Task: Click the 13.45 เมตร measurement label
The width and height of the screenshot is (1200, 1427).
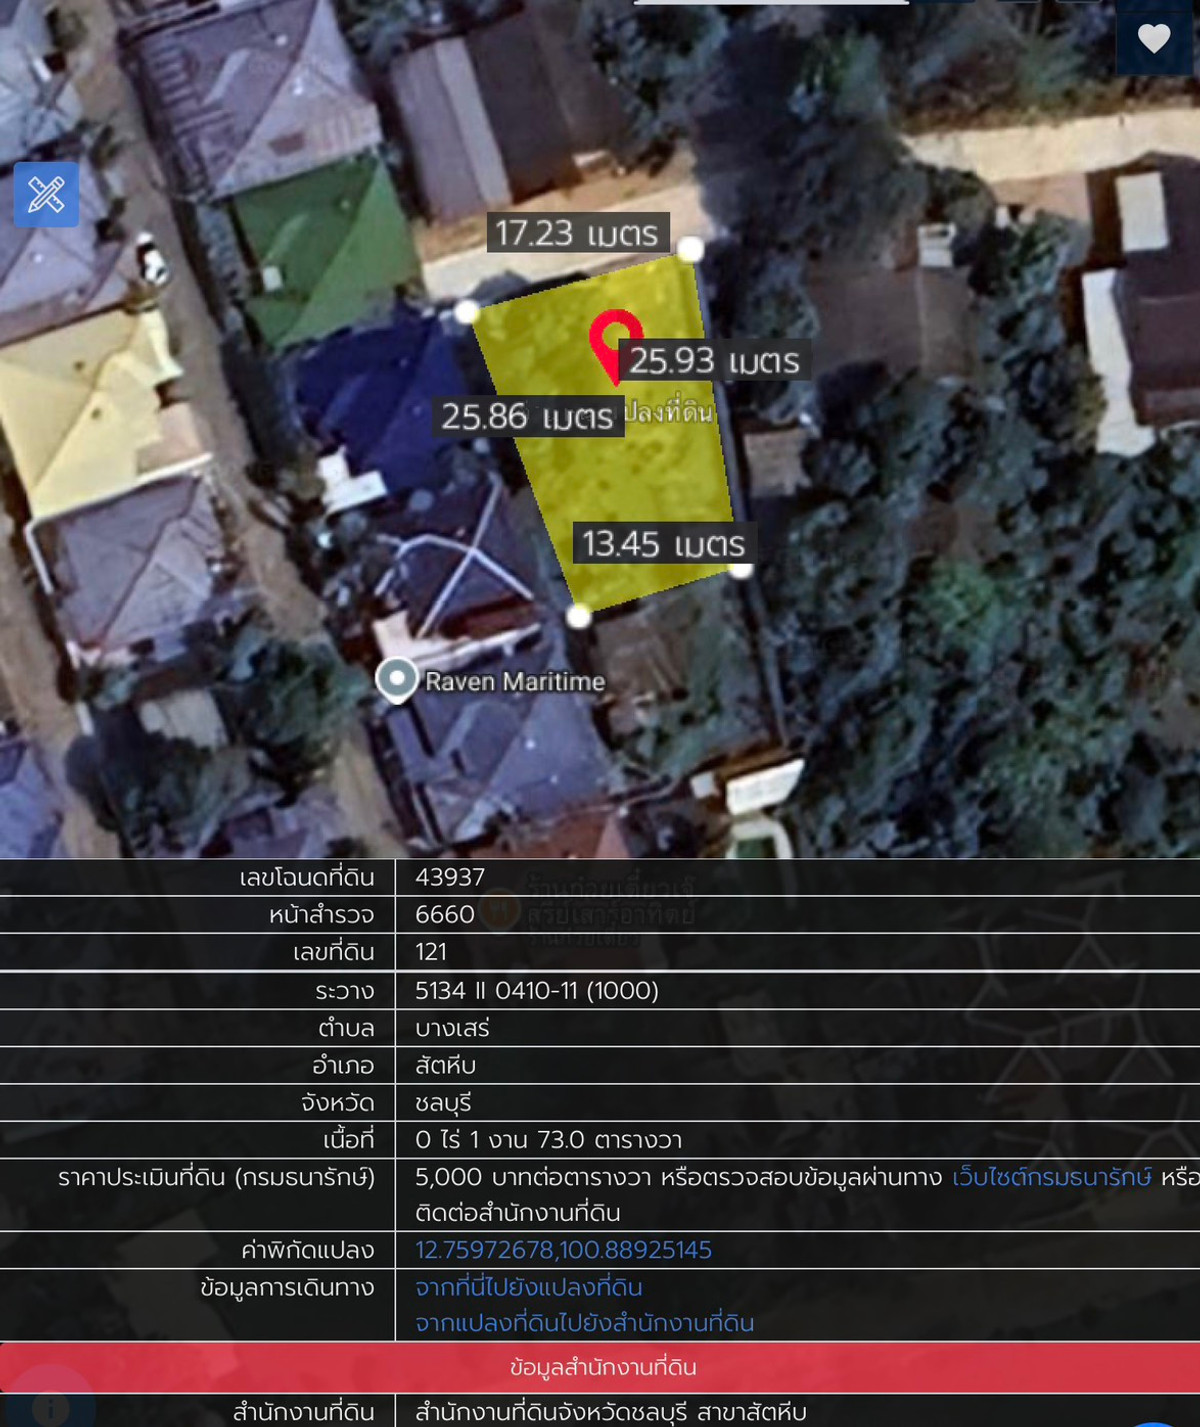Action: pyautogui.click(x=663, y=544)
